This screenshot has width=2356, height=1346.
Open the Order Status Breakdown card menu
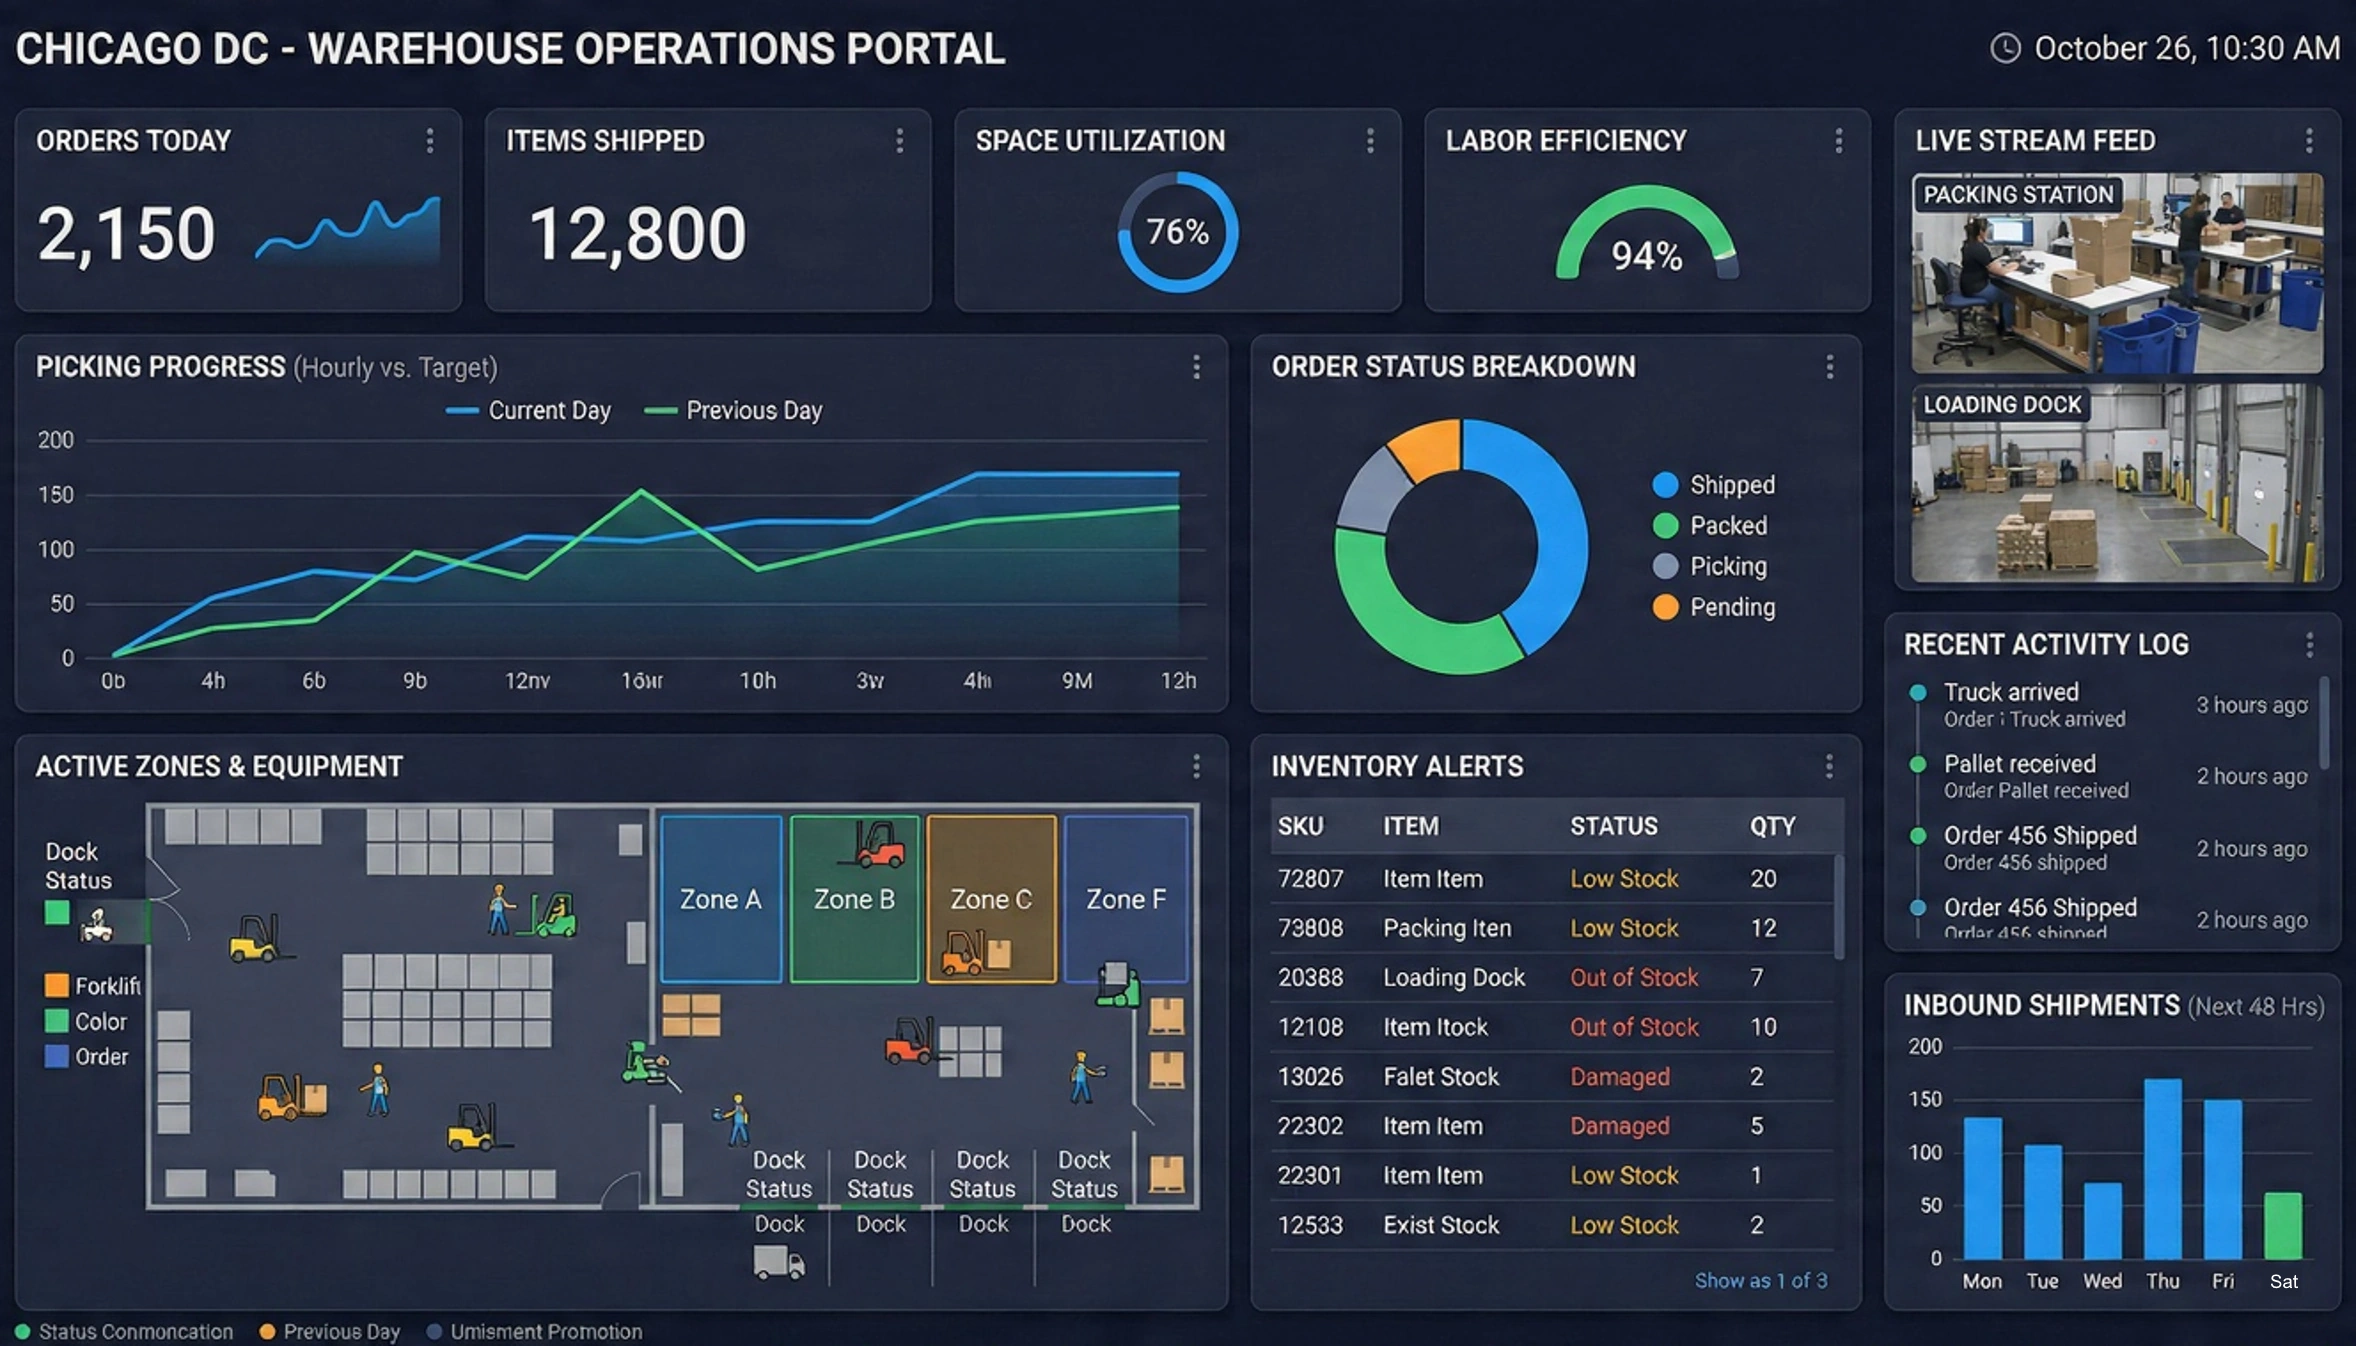click(x=1829, y=368)
